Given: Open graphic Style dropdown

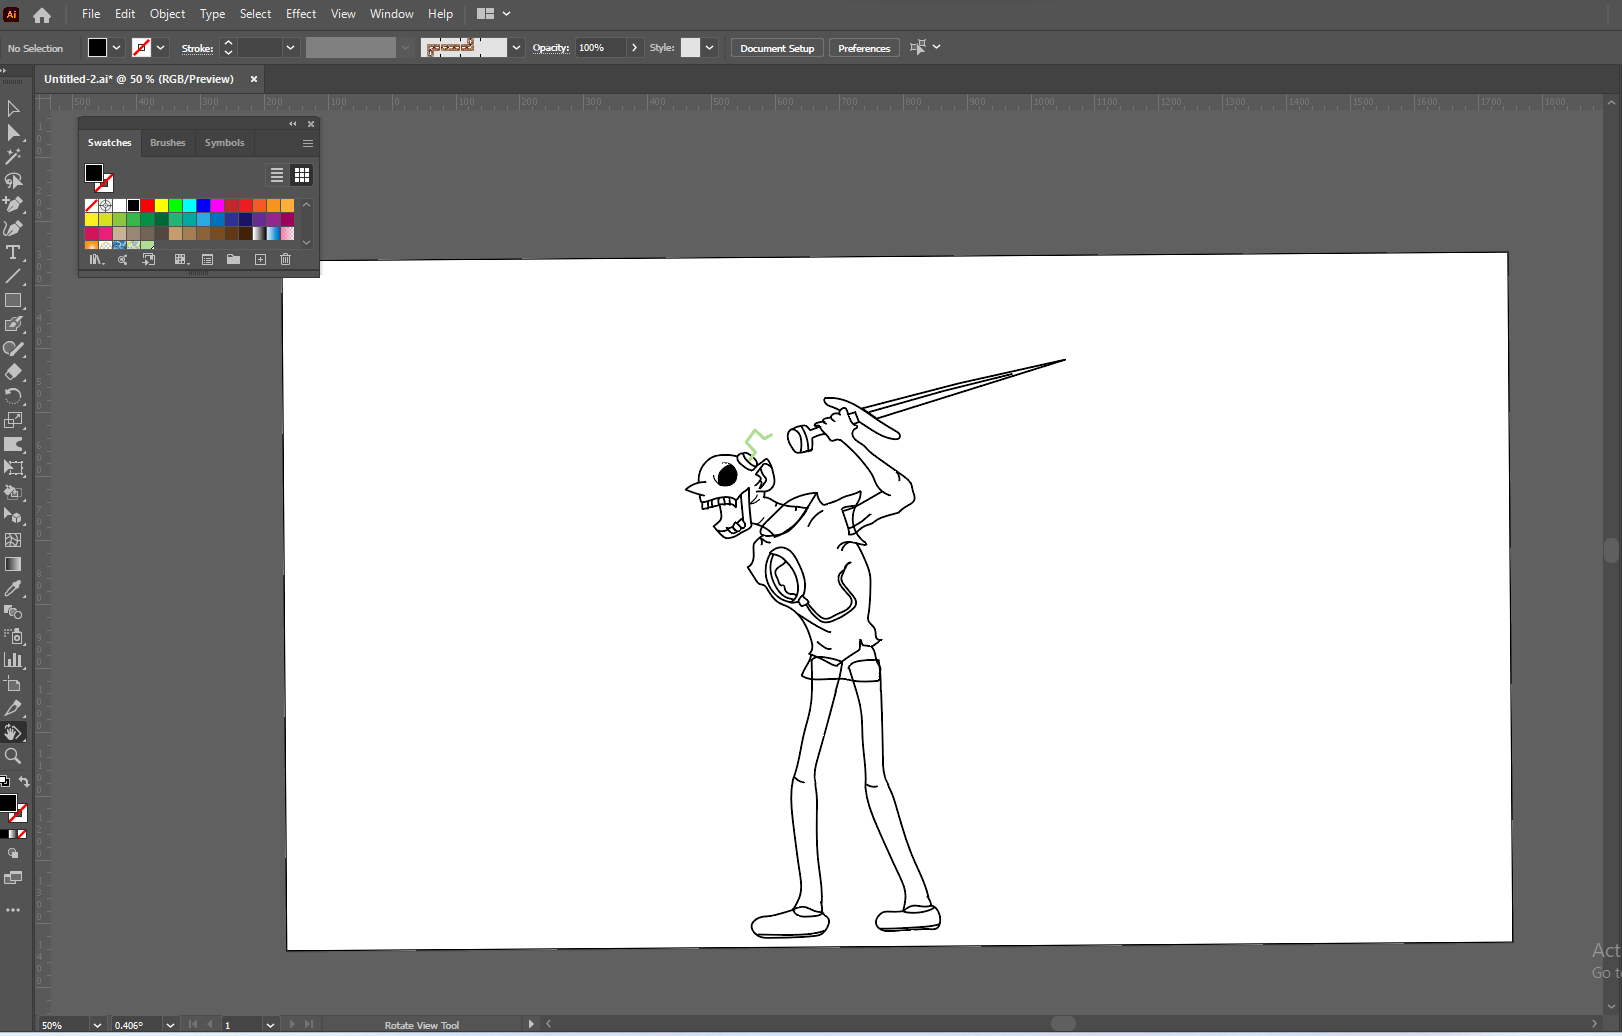Looking at the screenshot, I should (710, 47).
